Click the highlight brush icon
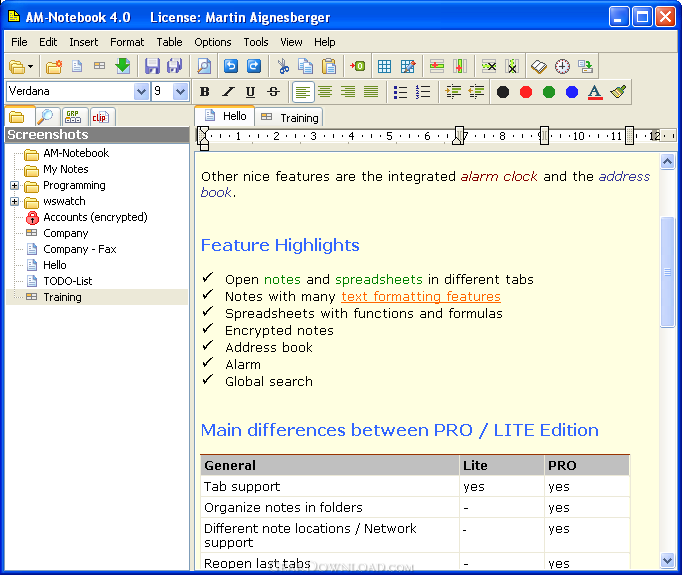 click(x=618, y=92)
